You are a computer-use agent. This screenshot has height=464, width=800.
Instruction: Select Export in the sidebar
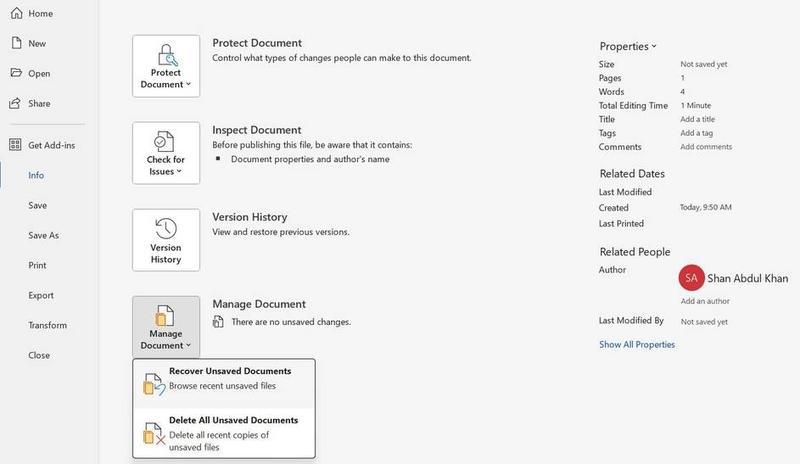coord(41,295)
